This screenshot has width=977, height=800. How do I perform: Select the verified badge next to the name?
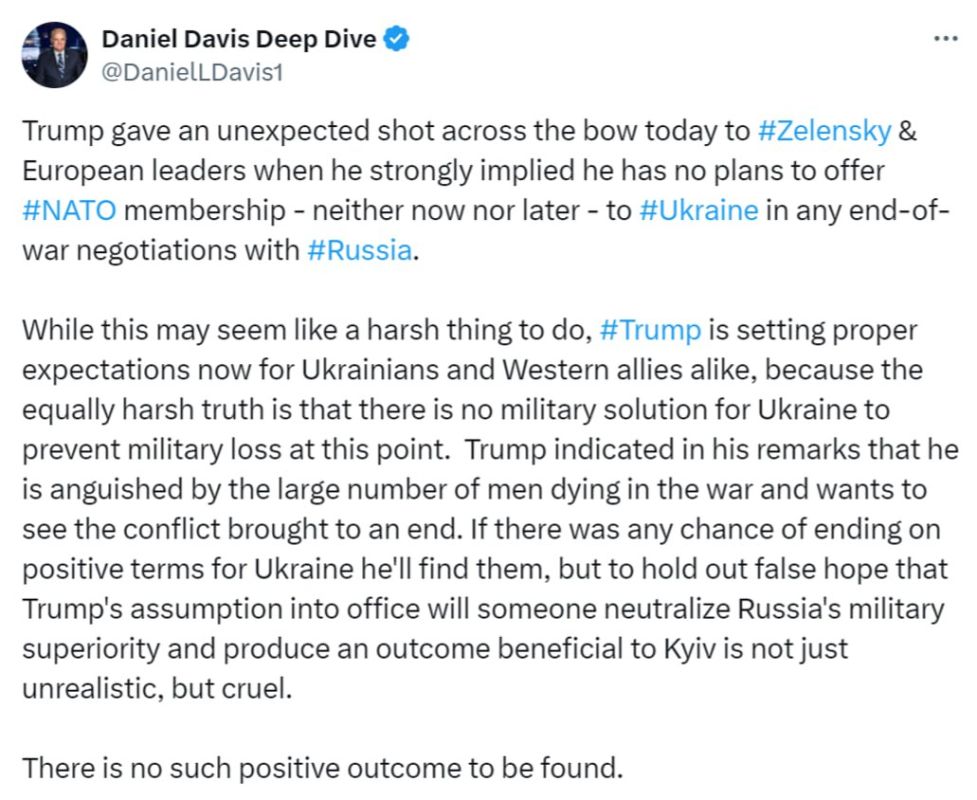(x=396, y=36)
